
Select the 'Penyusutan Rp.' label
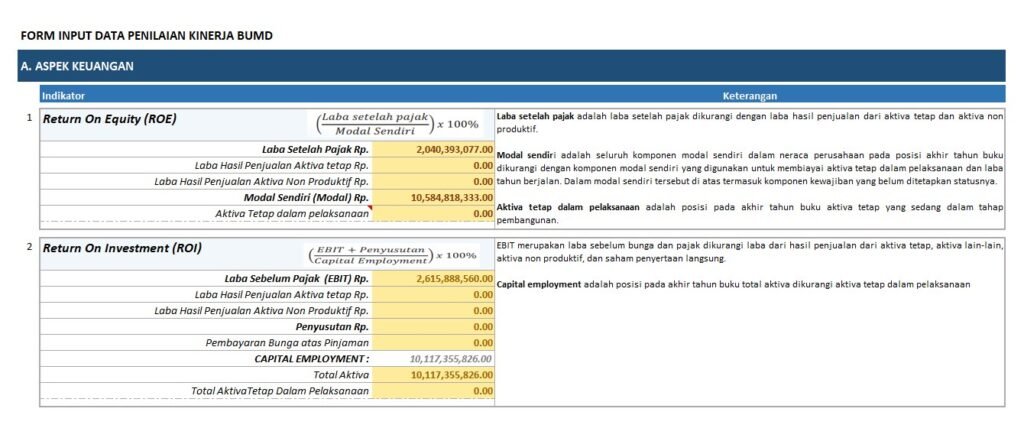click(x=332, y=327)
